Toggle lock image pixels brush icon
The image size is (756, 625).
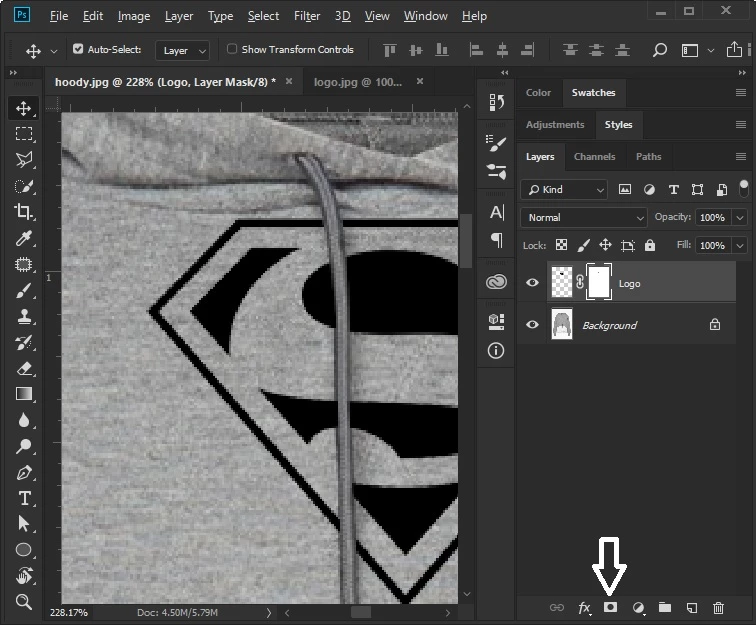tap(583, 245)
